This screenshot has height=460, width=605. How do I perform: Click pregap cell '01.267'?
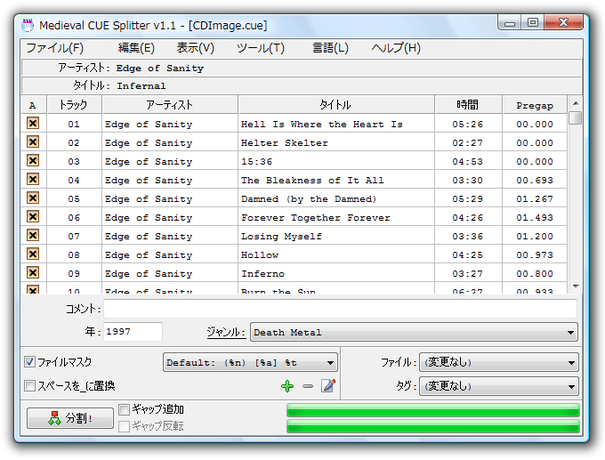pos(535,199)
